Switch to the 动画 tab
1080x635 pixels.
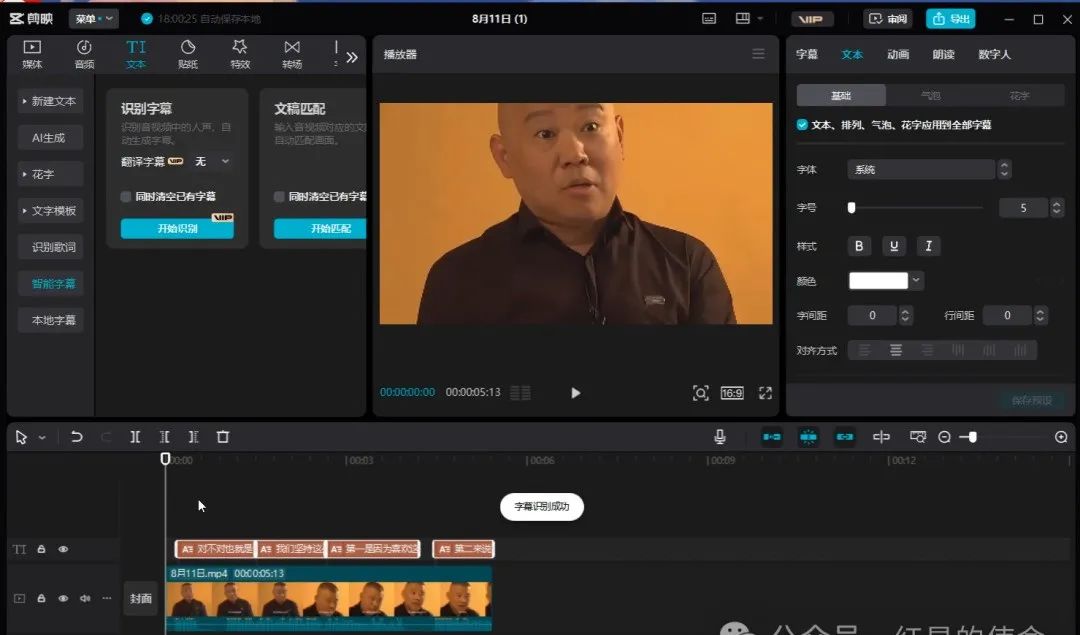click(x=898, y=54)
